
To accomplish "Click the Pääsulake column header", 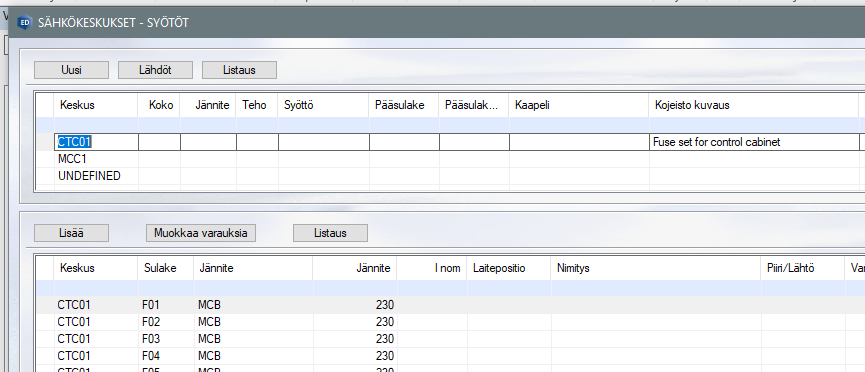I will 404,105.
